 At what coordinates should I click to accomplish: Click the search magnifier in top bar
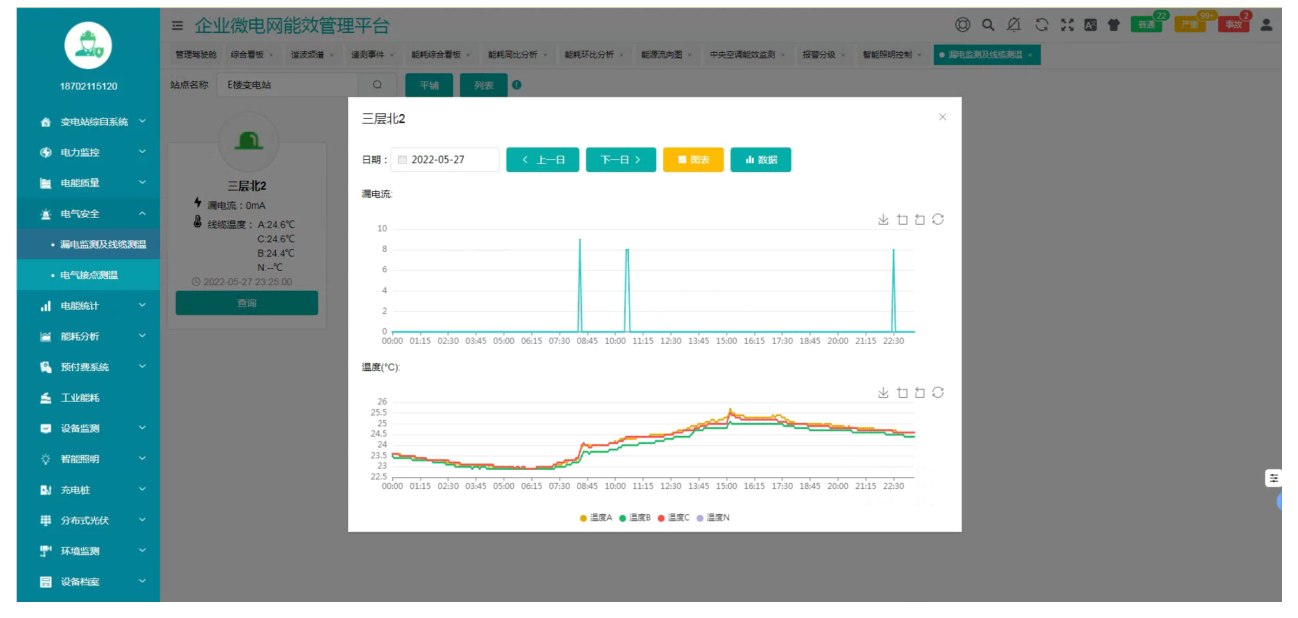988,25
